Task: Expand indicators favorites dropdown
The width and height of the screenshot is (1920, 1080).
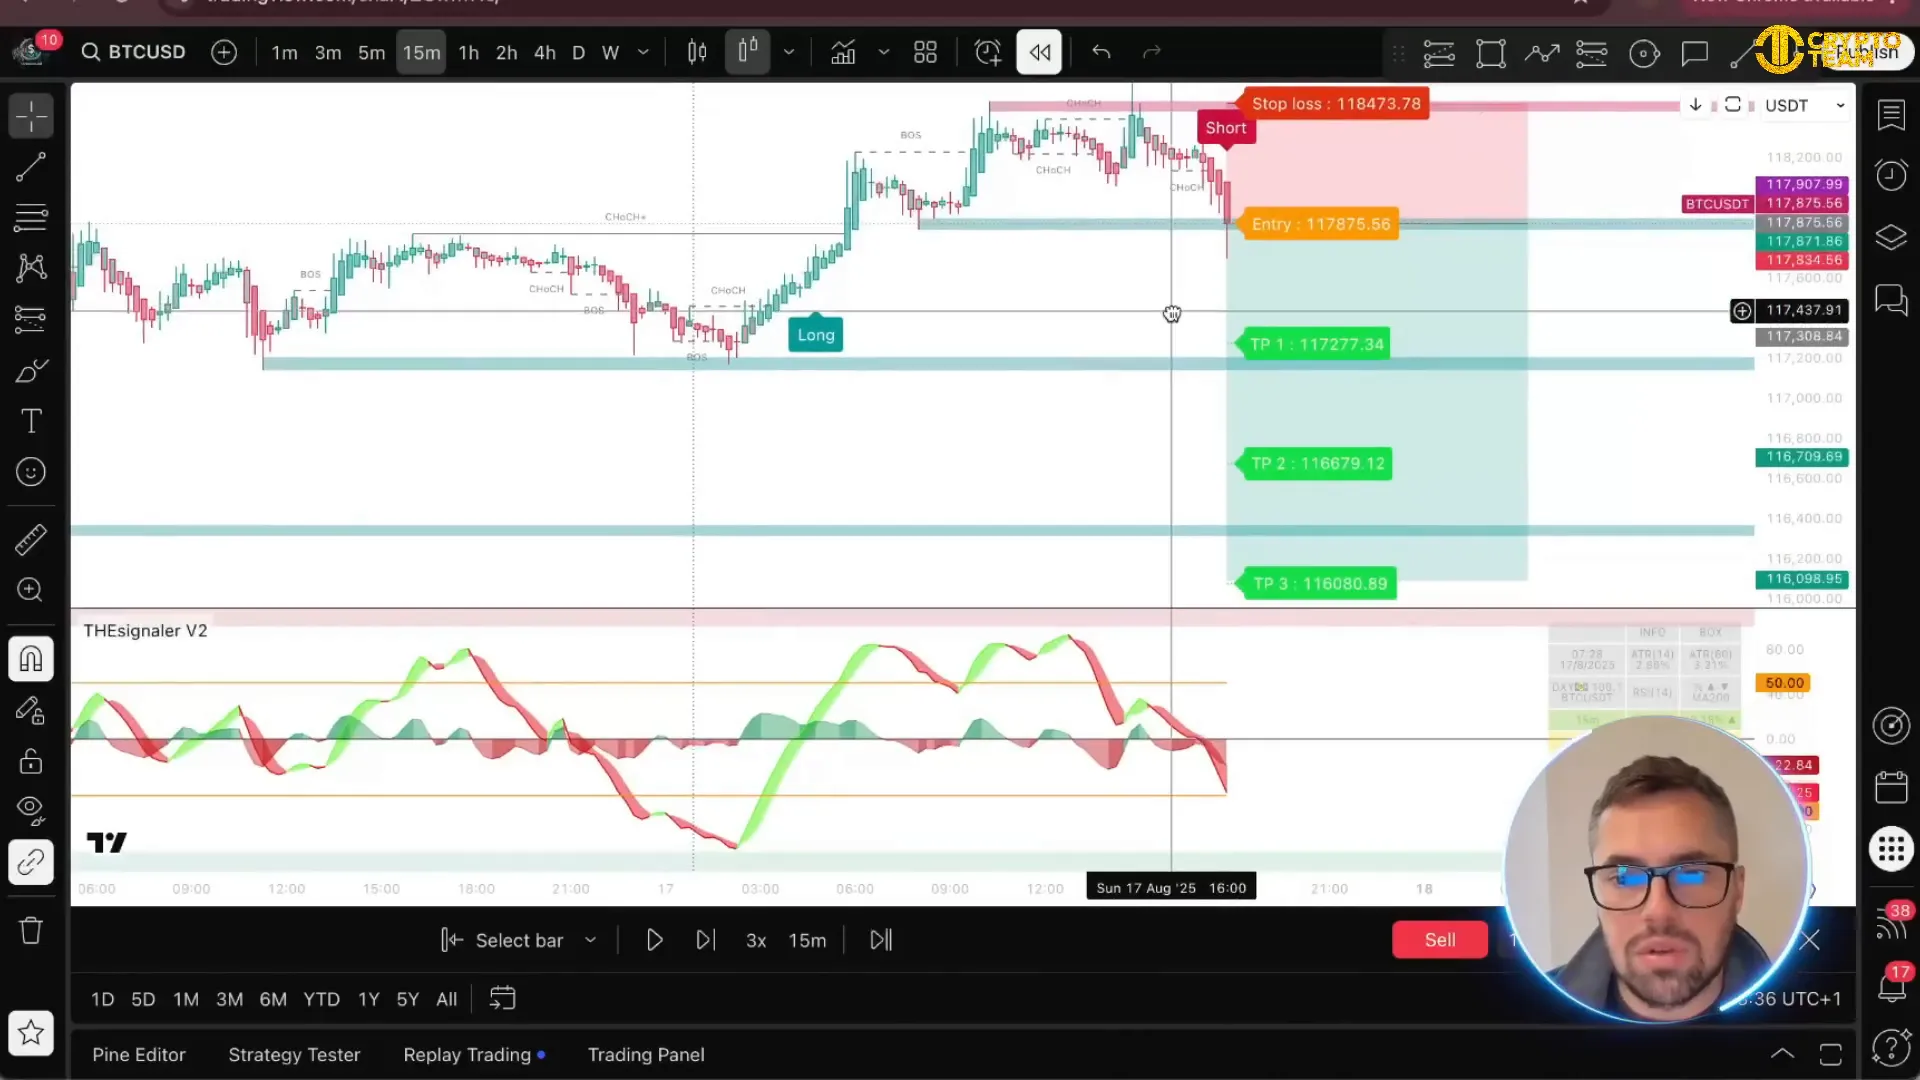Action: click(x=884, y=52)
